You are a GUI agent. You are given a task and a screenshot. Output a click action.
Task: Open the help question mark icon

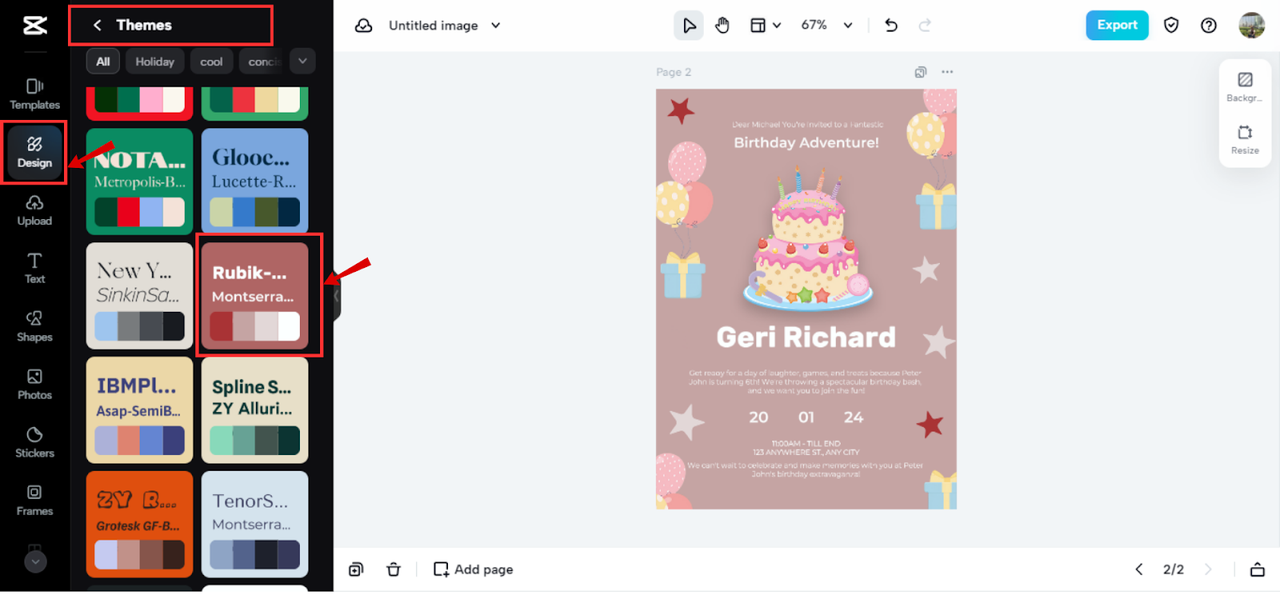coord(1209,25)
